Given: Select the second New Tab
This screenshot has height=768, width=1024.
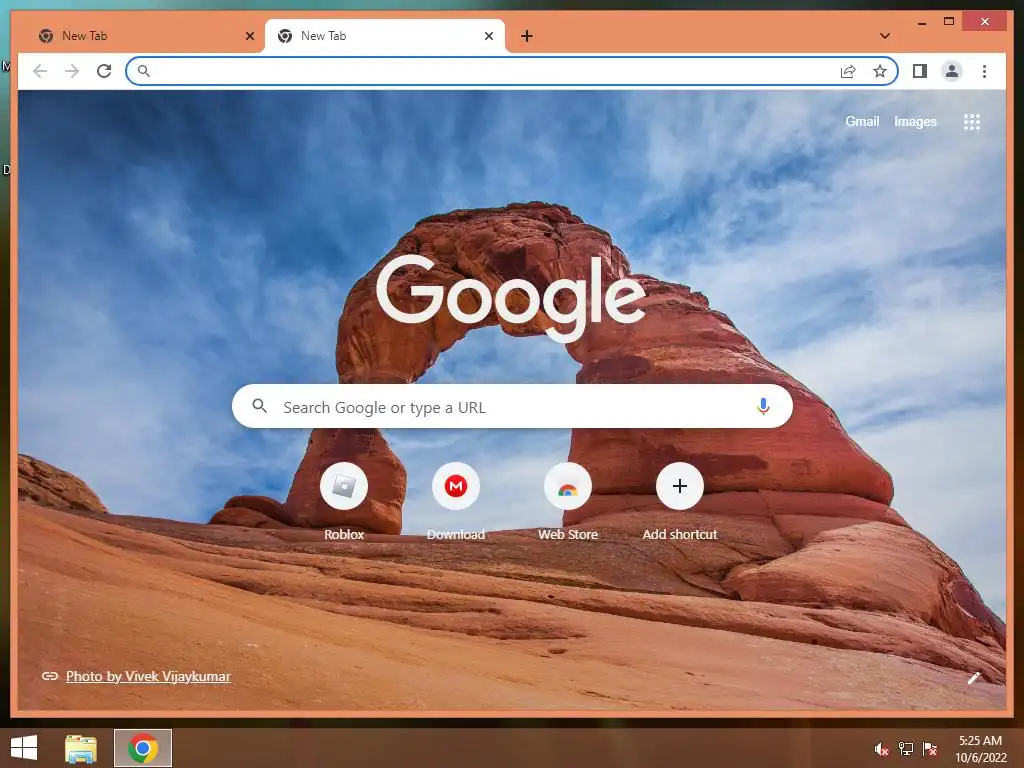Looking at the screenshot, I should point(384,36).
